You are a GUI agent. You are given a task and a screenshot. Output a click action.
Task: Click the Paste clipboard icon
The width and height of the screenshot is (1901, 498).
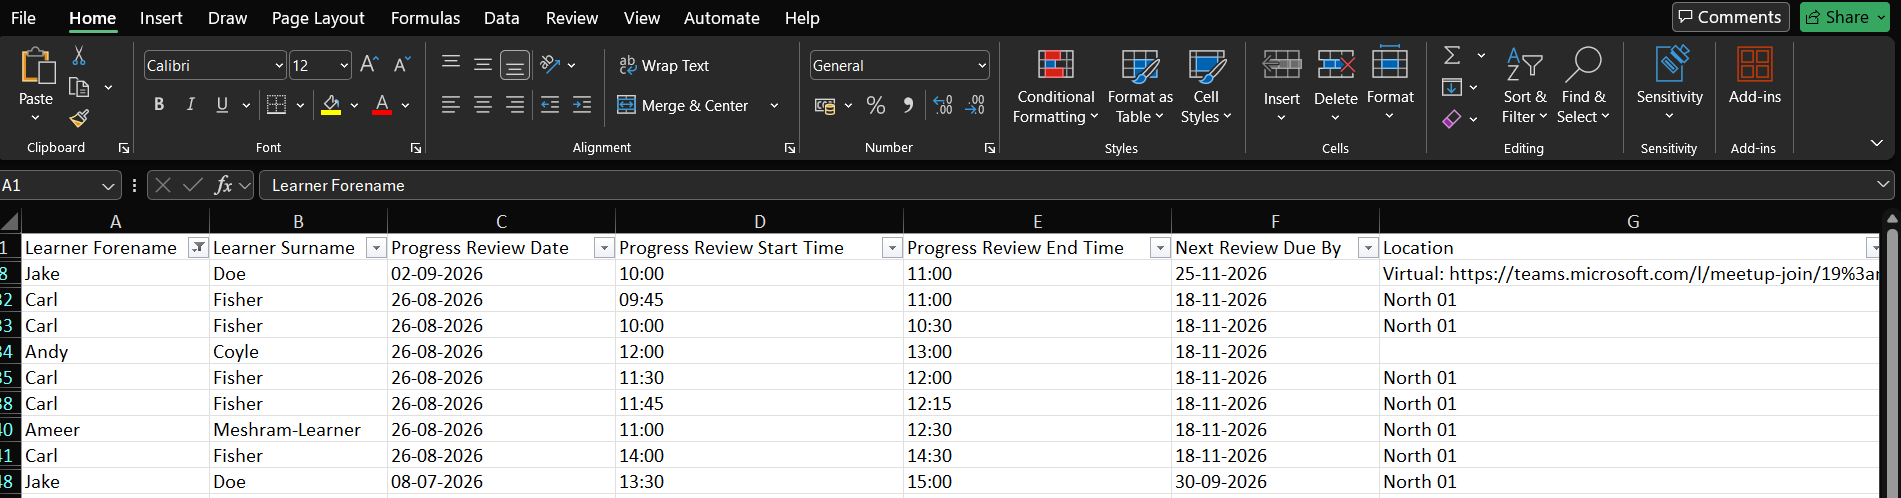tap(36, 66)
